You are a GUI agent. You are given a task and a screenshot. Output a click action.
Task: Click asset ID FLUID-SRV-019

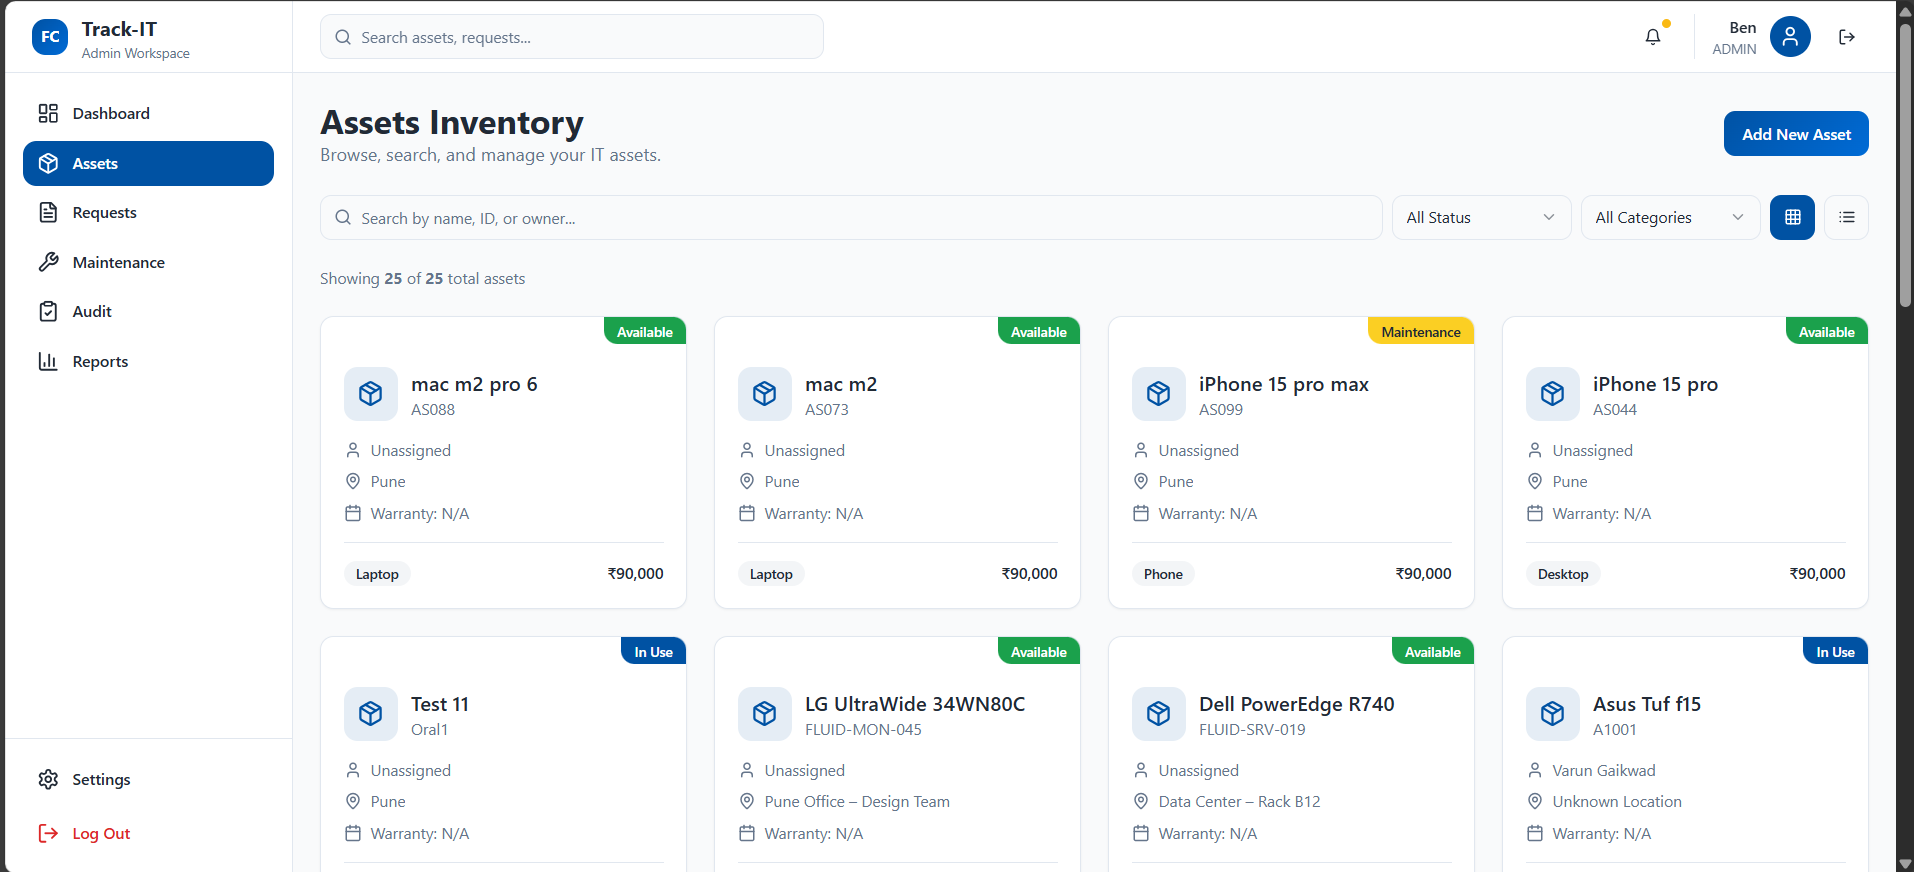pyautogui.click(x=1252, y=729)
